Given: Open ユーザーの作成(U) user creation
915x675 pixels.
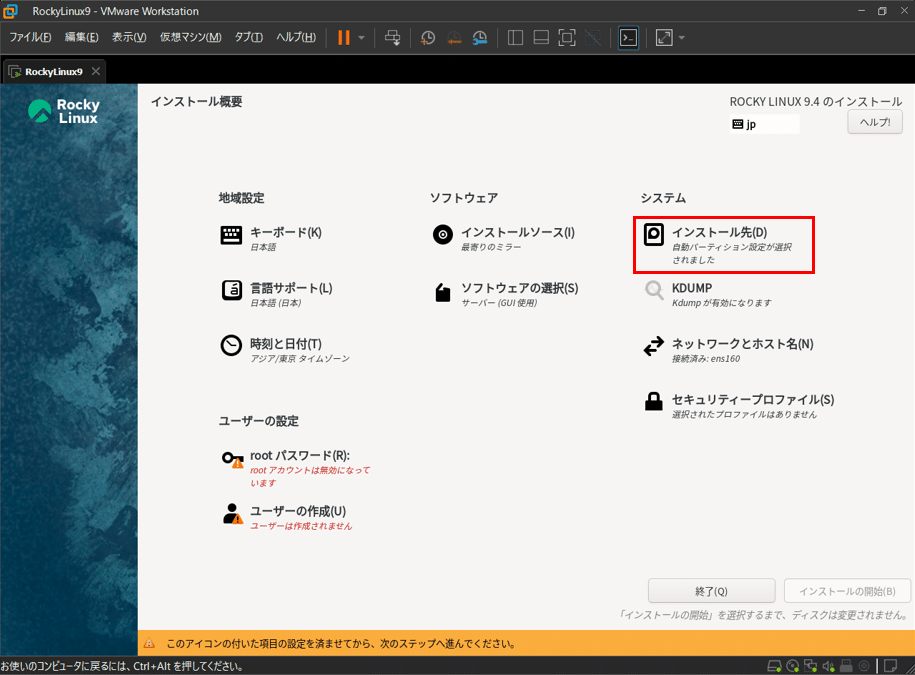Looking at the screenshot, I should [x=287, y=517].
